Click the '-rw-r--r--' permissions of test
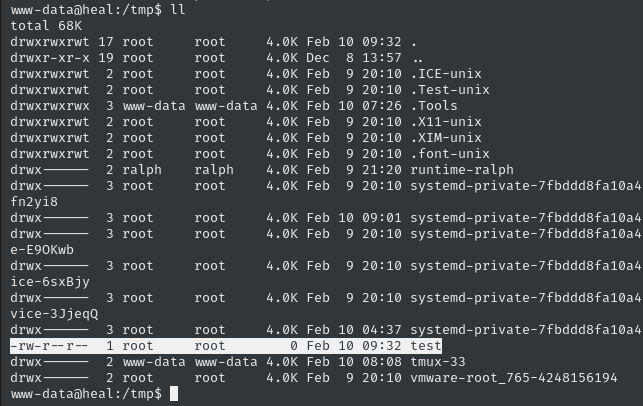 tap(50, 346)
